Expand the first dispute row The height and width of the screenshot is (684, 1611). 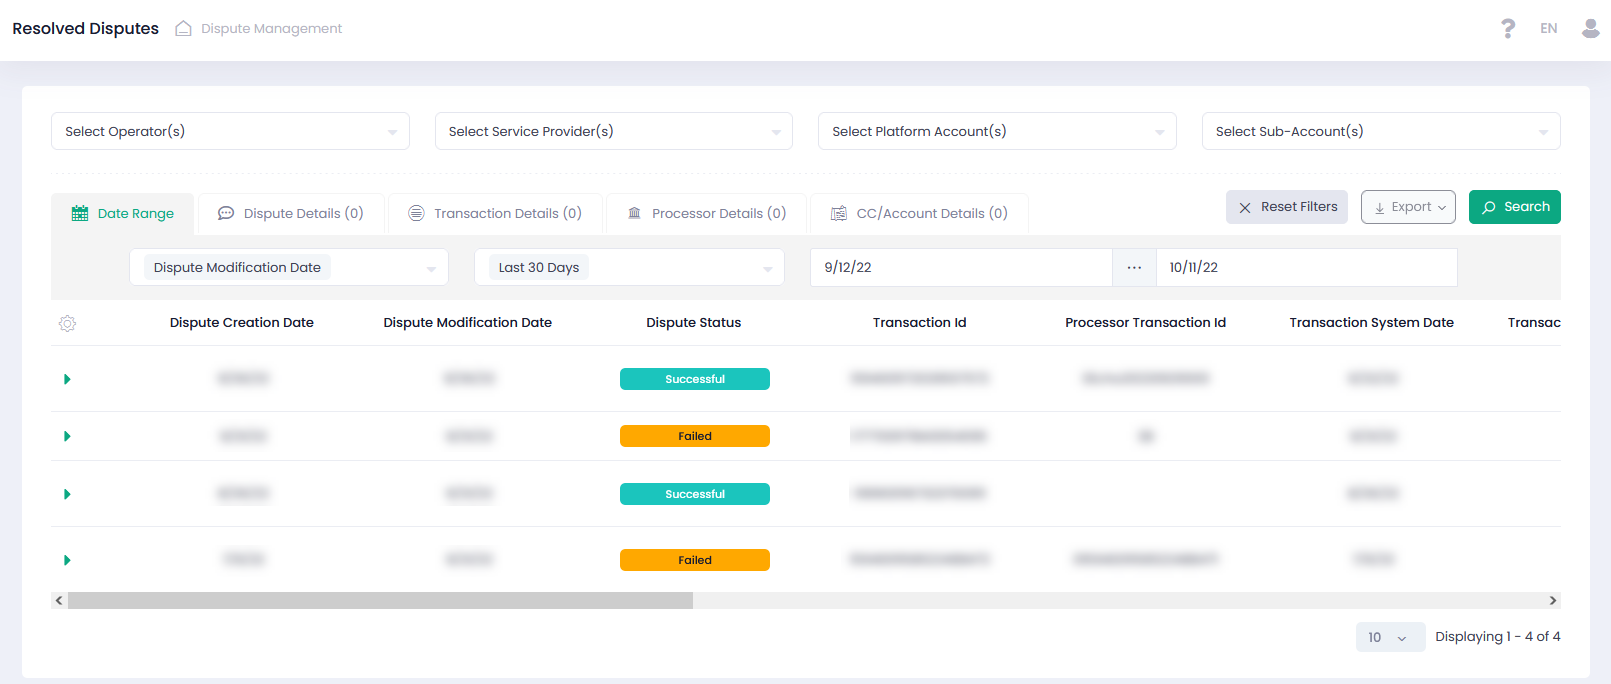click(67, 379)
